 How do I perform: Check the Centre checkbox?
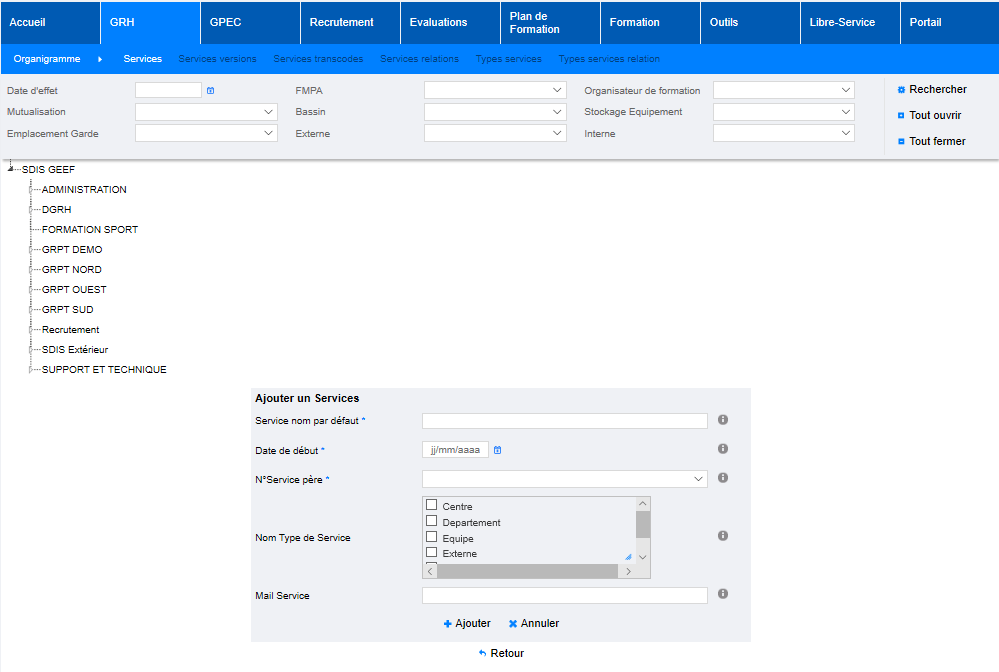click(432, 506)
